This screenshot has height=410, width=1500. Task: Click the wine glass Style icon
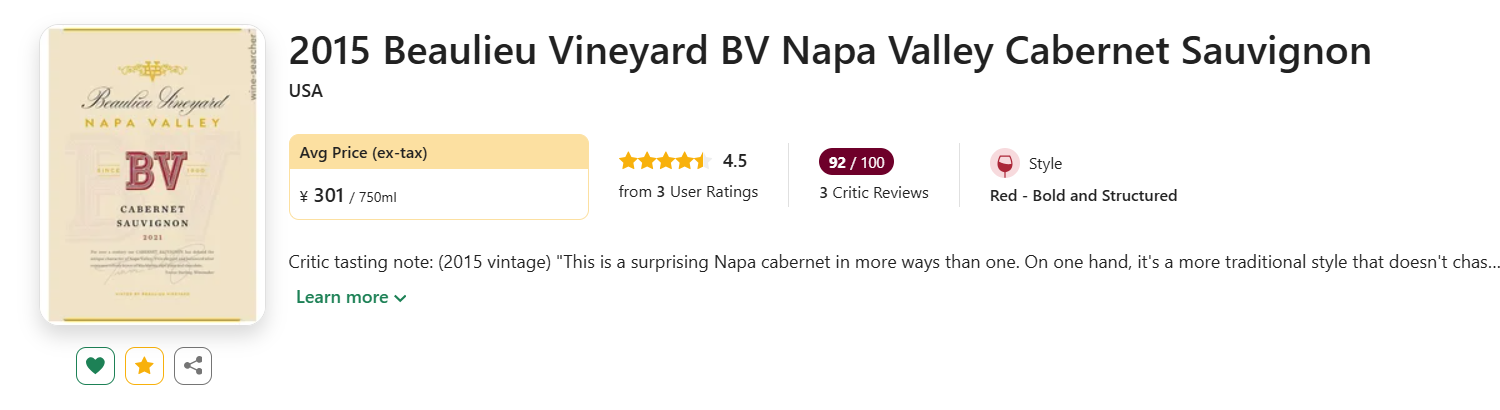[x=1005, y=163]
